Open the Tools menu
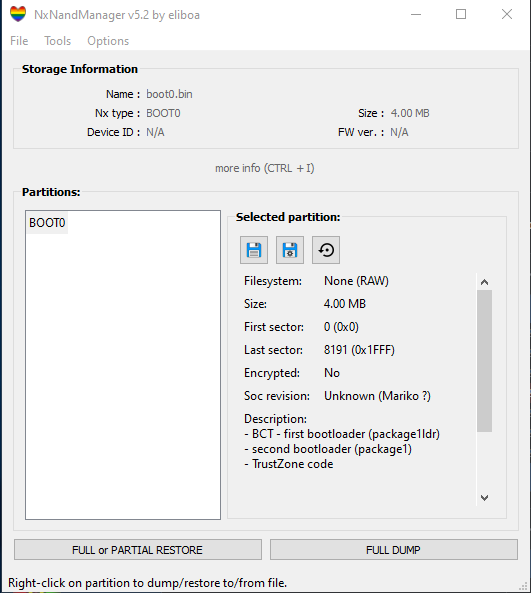 [x=57, y=41]
